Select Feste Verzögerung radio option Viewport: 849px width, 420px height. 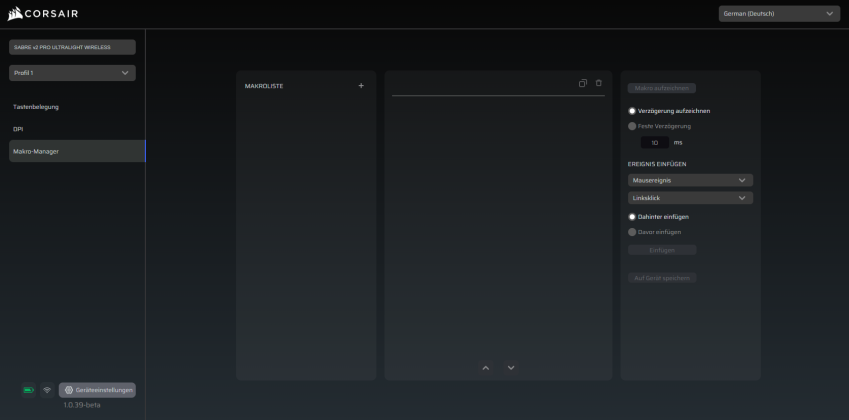click(632, 126)
